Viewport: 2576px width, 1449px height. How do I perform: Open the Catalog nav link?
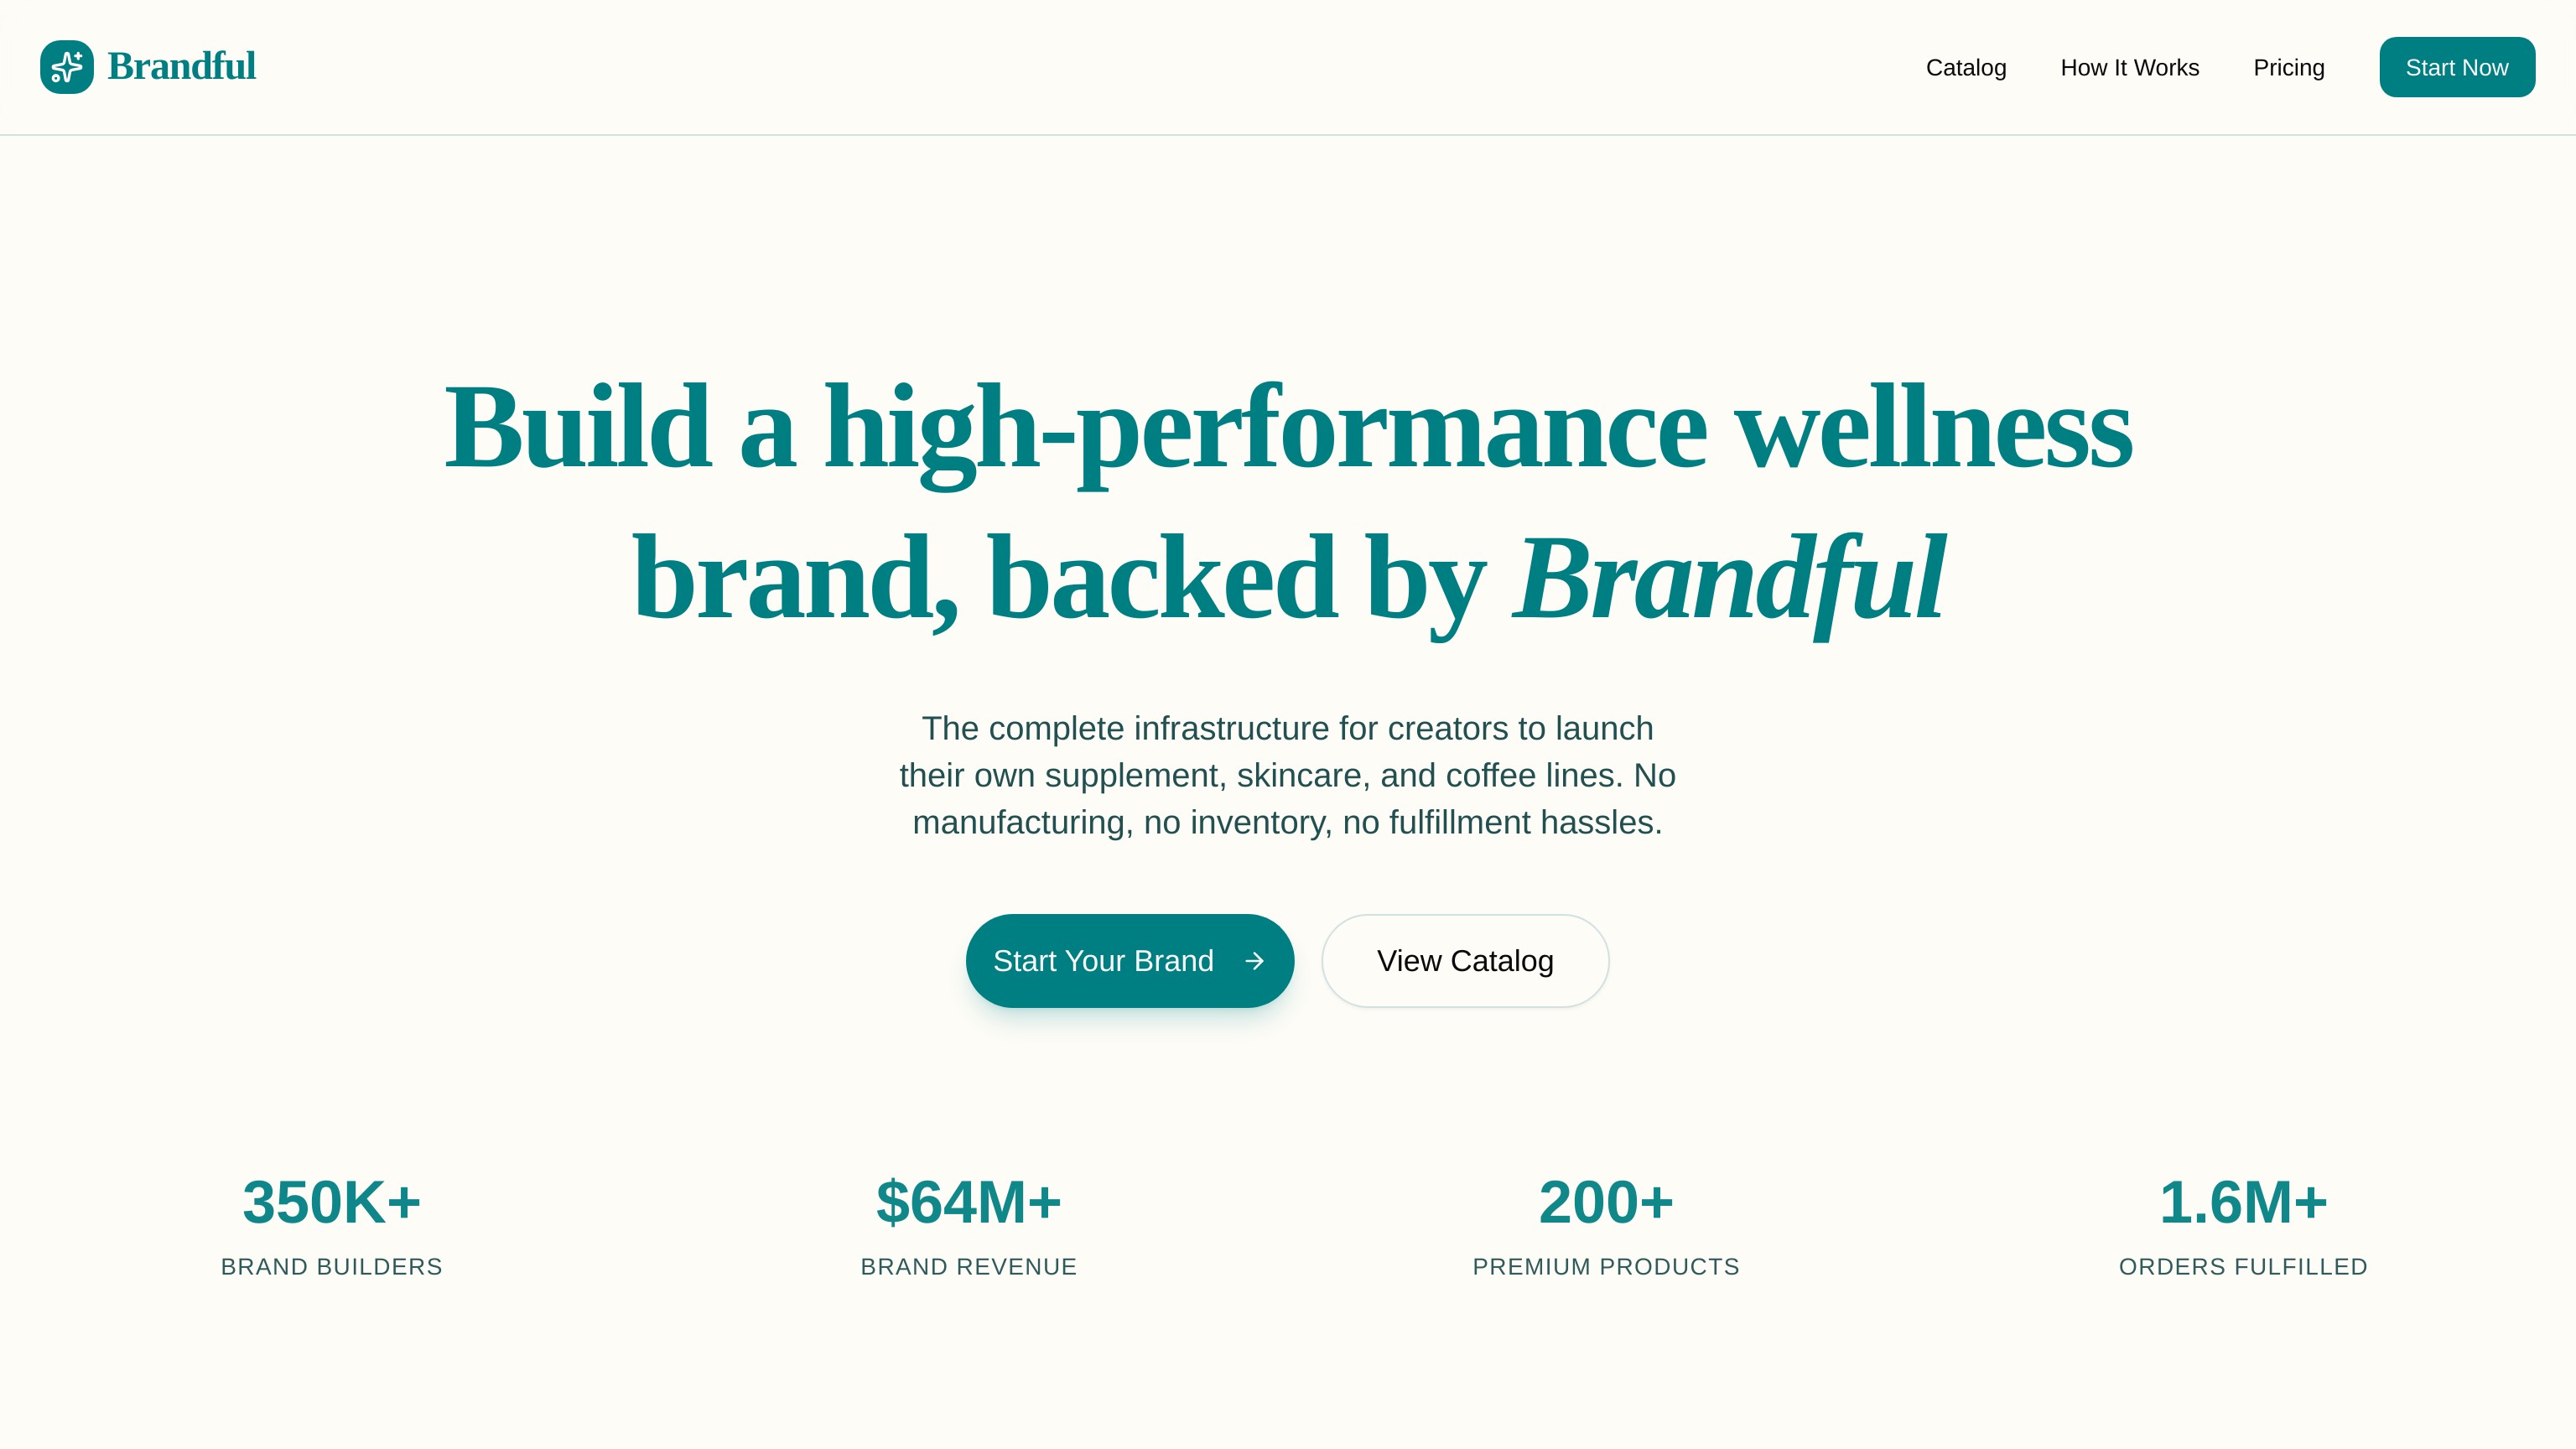(1965, 68)
